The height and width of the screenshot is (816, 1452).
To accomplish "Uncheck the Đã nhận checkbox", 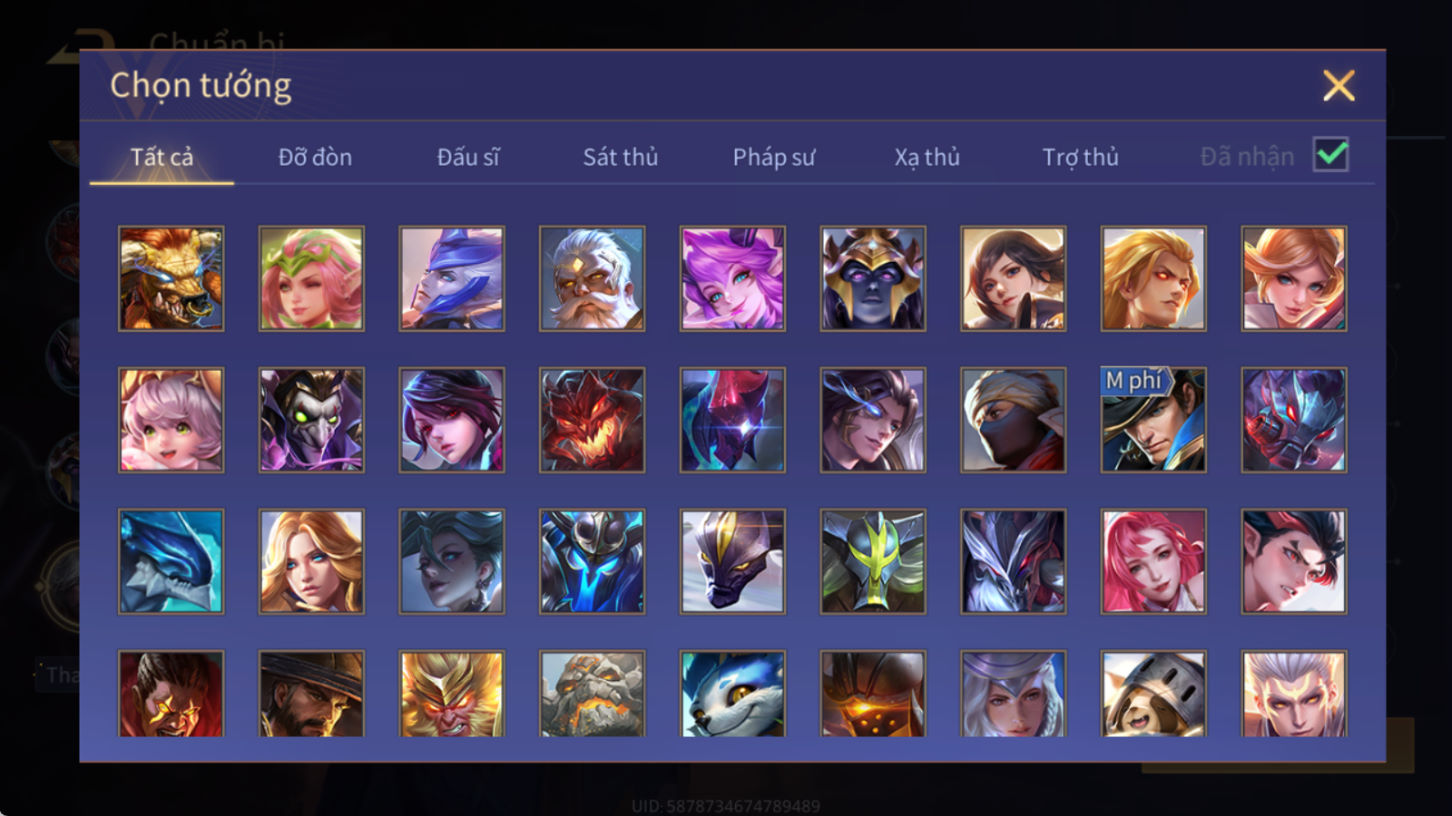I will tap(1331, 155).
